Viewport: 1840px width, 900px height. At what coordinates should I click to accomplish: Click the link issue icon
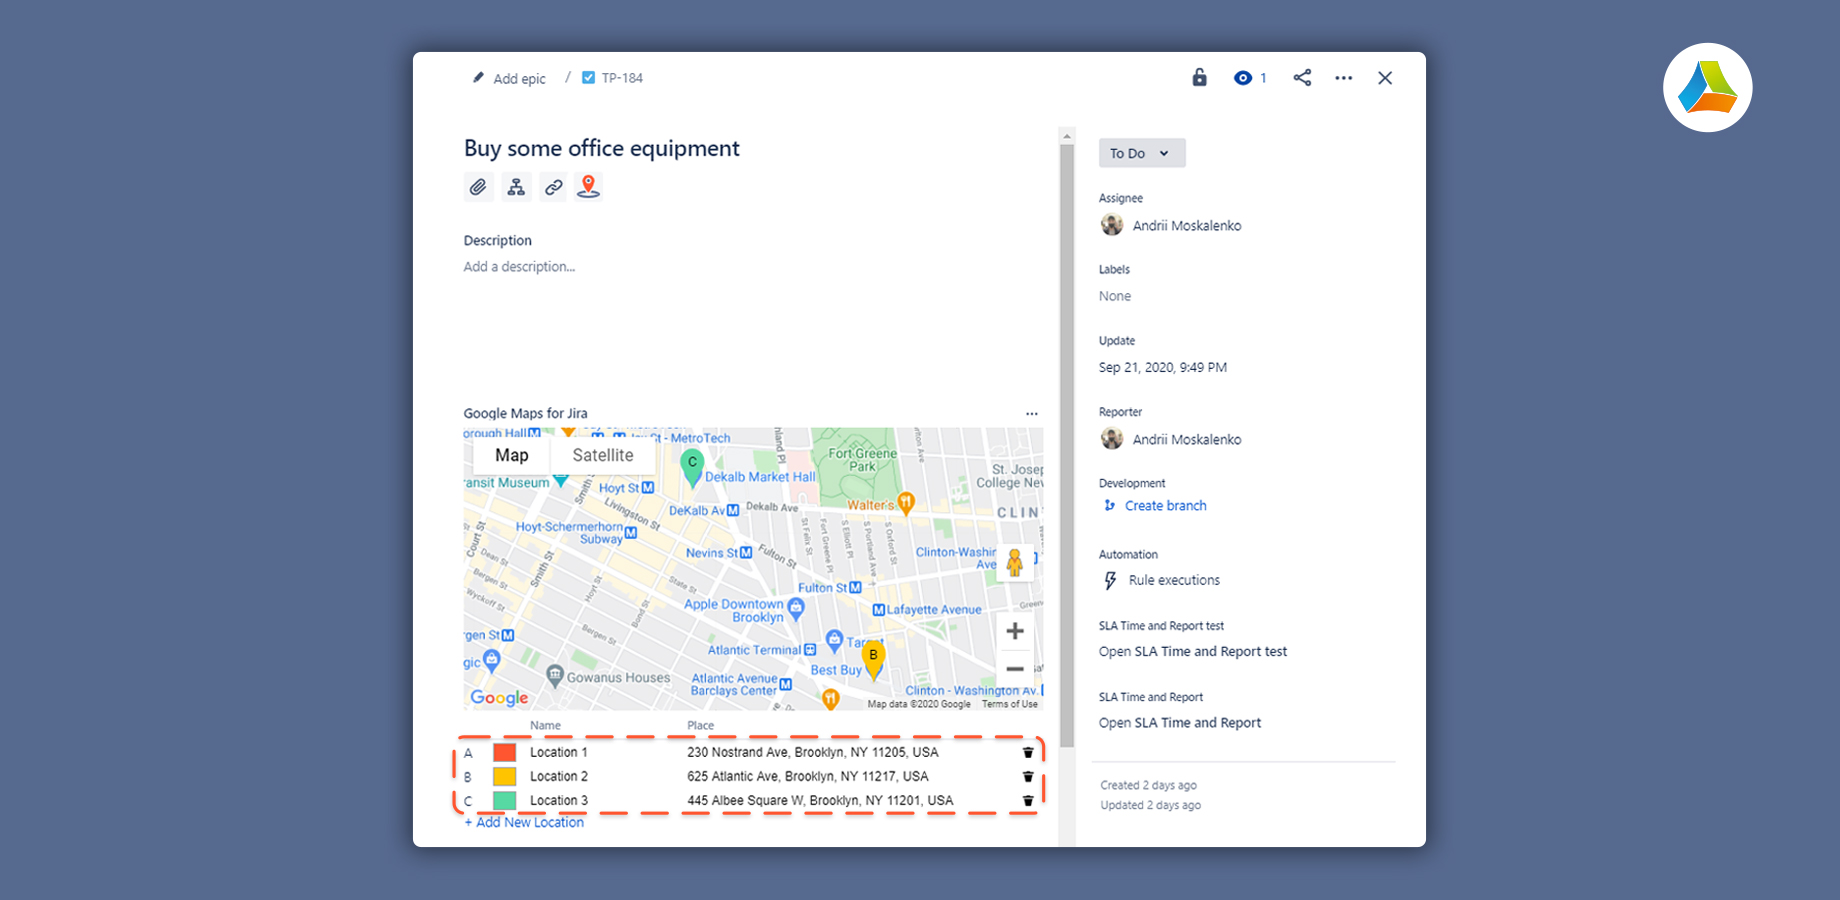click(553, 187)
